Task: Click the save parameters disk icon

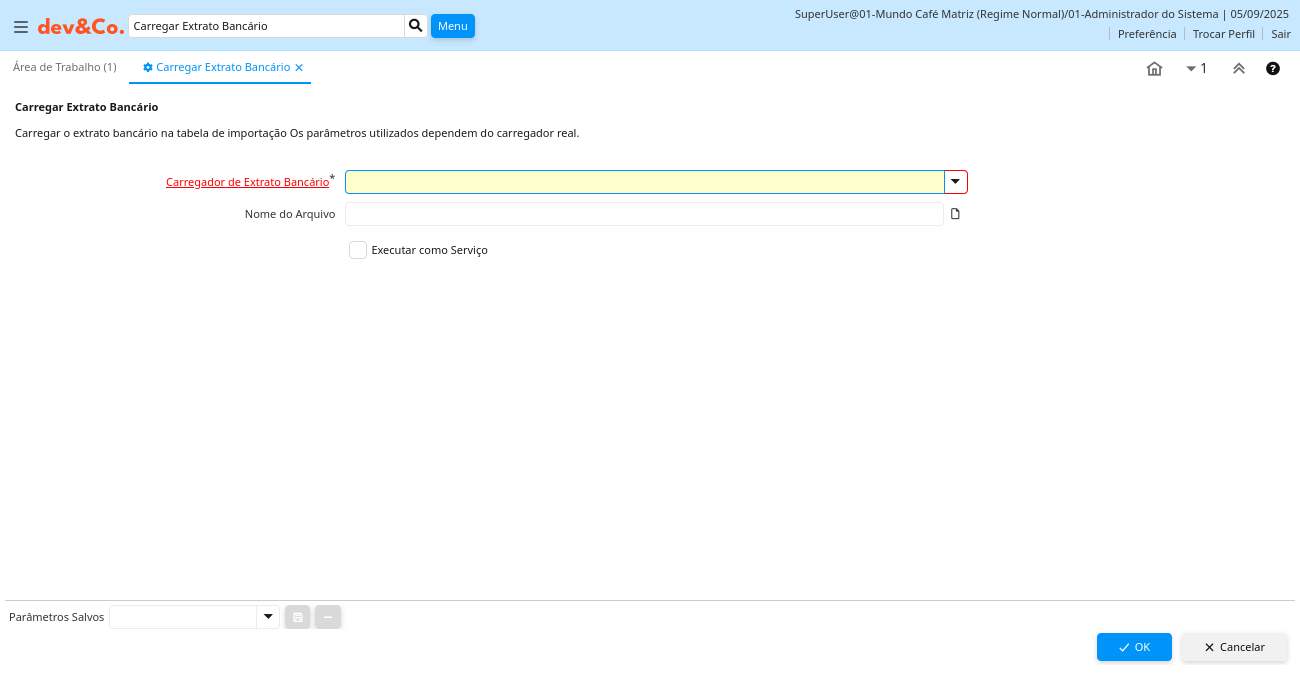Action: click(x=298, y=618)
